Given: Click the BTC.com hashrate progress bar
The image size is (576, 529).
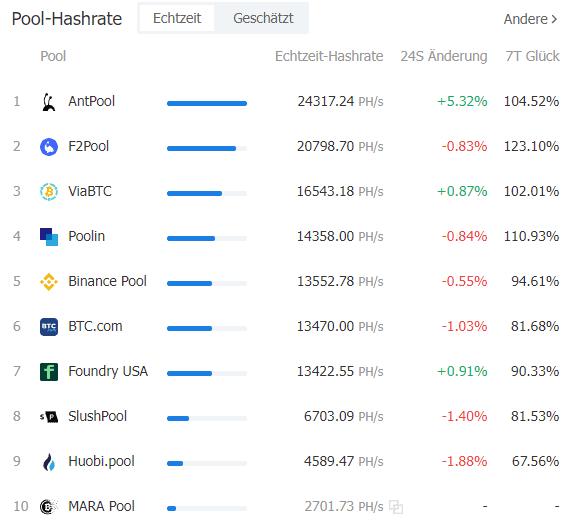Looking at the screenshot, I should tap(207, 328).
